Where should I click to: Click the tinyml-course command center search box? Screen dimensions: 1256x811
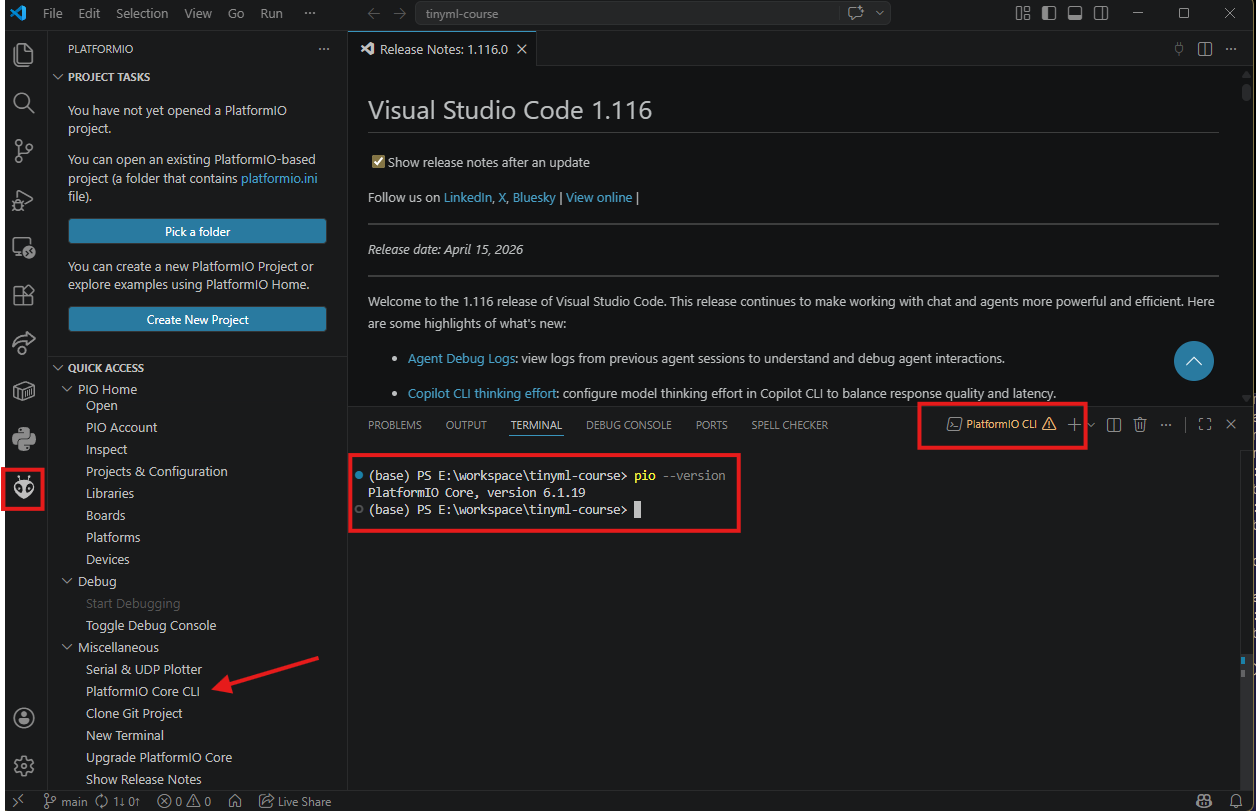[626, 14]
